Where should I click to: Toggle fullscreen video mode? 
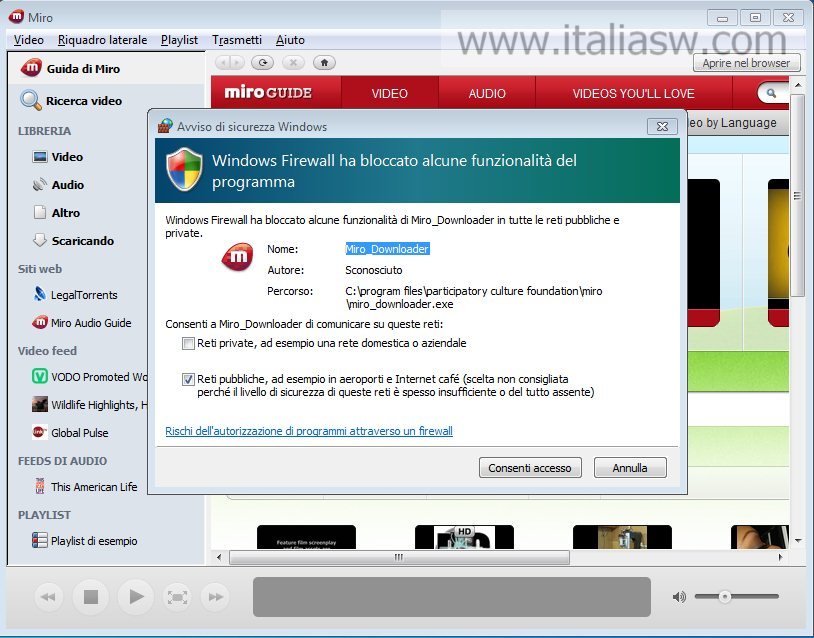click(177, 597)
